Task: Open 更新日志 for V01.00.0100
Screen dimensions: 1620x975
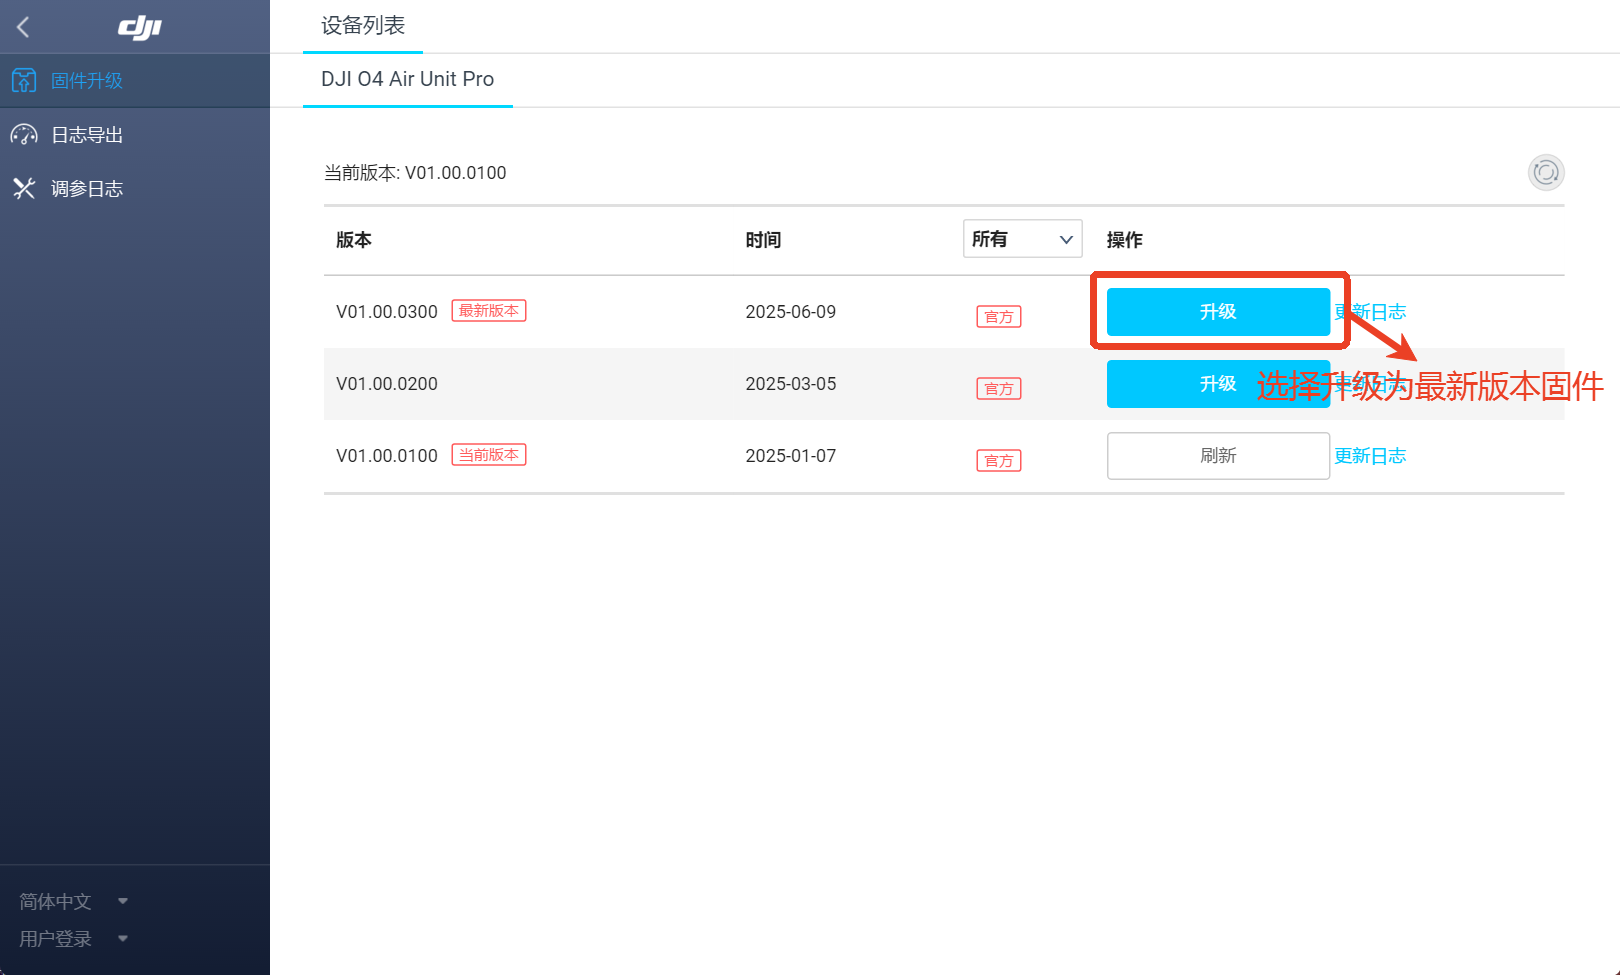Action: pyautogui.click(x=1370, y=456)
